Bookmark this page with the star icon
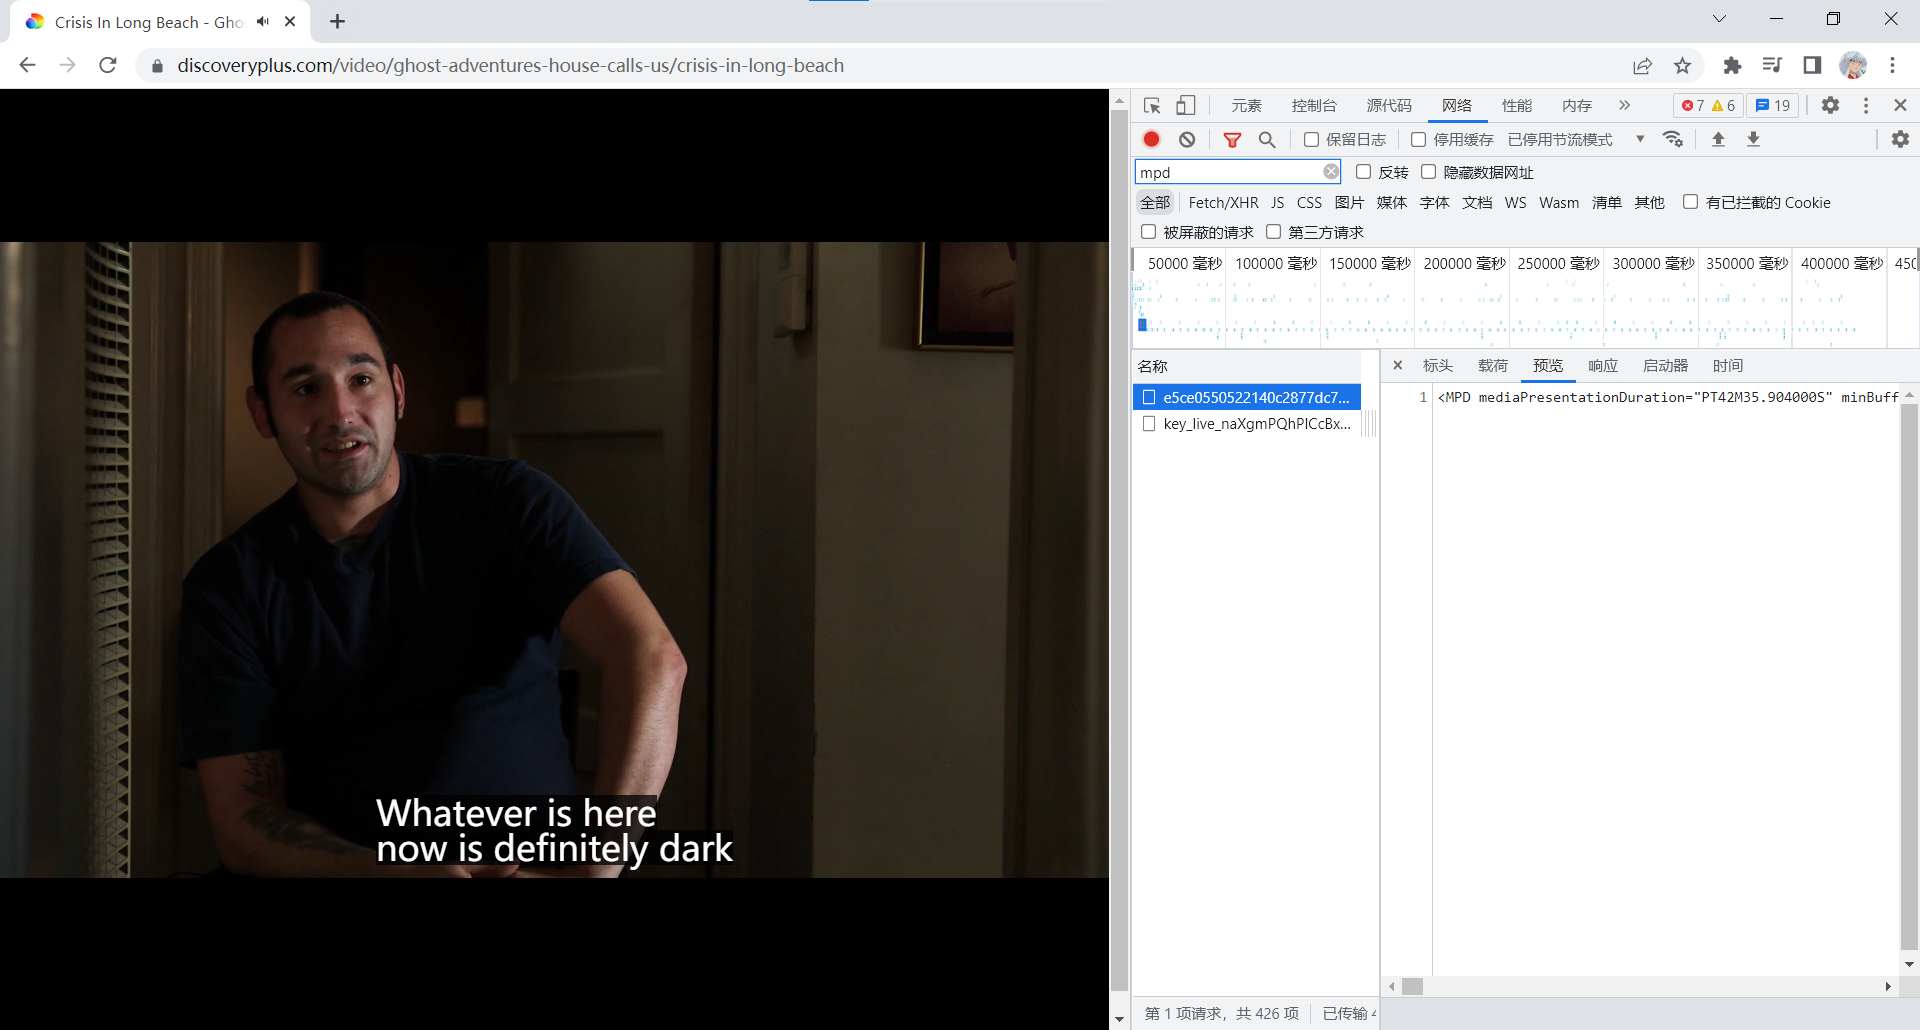This screenshot has height=1030, width=1920. pos(1683,66)
